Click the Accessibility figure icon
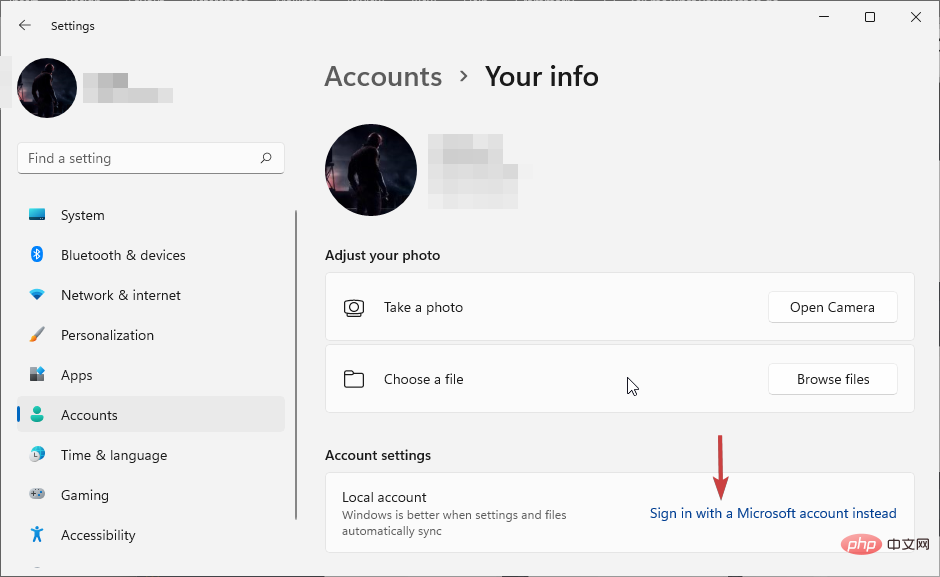The height and width of the screenshot is (577, 940). click(37, 534)
